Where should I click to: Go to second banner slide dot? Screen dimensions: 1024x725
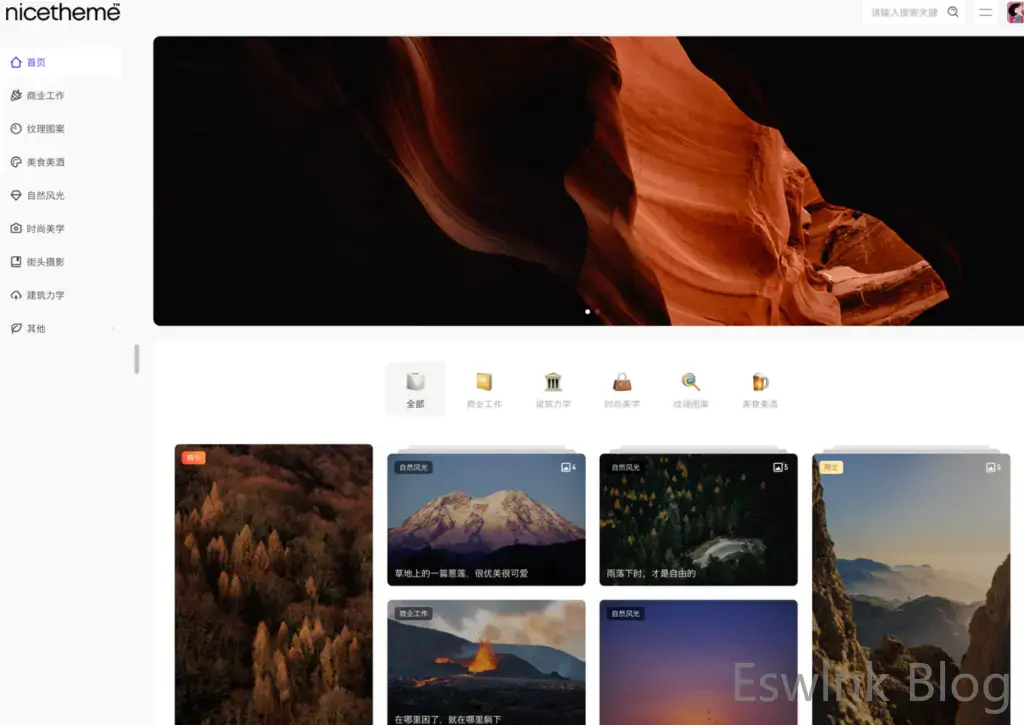(x=598, y=311)
